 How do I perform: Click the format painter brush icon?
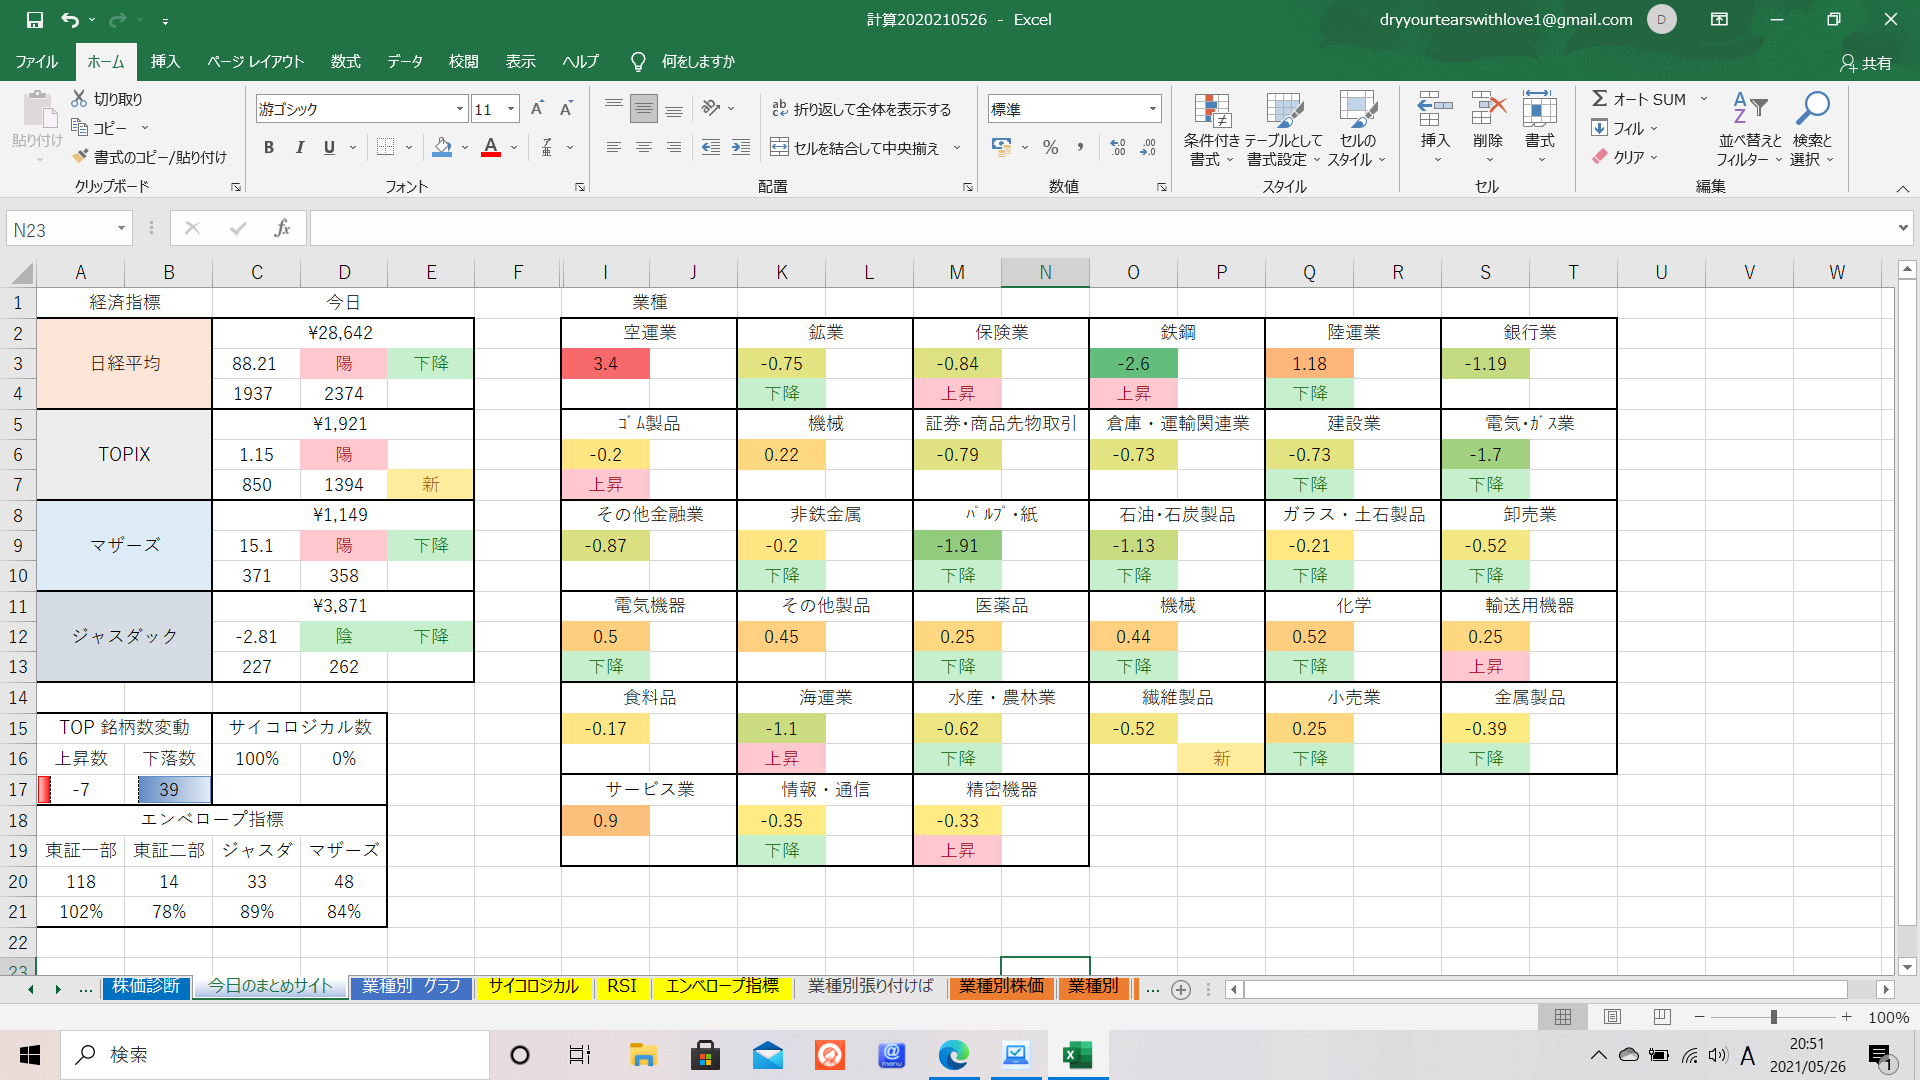click(x=81, y=157)
